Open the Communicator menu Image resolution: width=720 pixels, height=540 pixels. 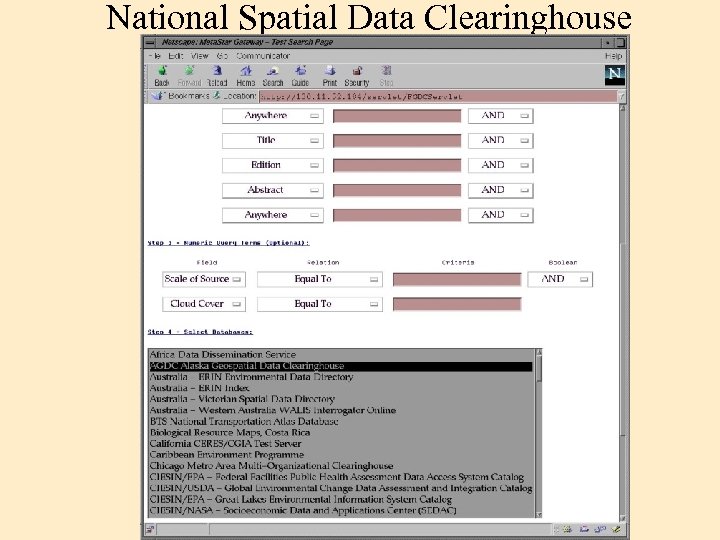[x=263, y=56]
